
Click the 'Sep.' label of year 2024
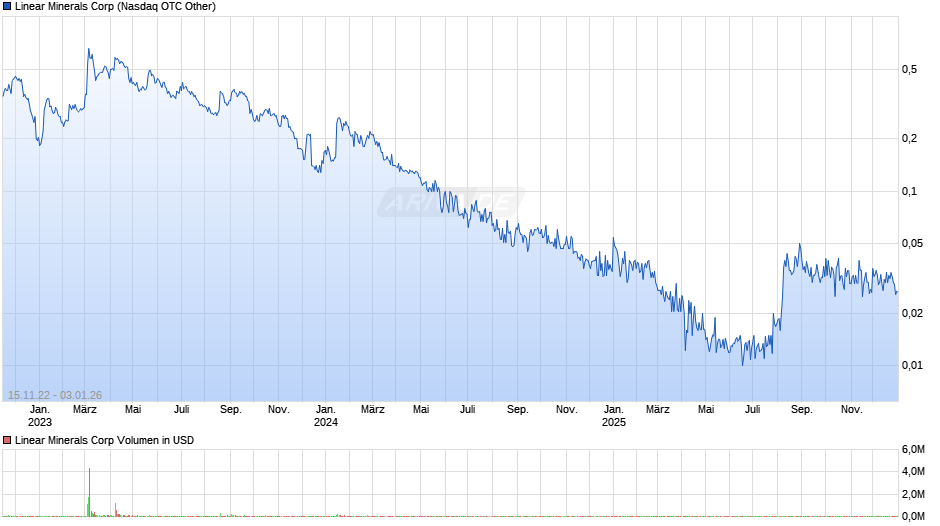(x=517, y=410)
